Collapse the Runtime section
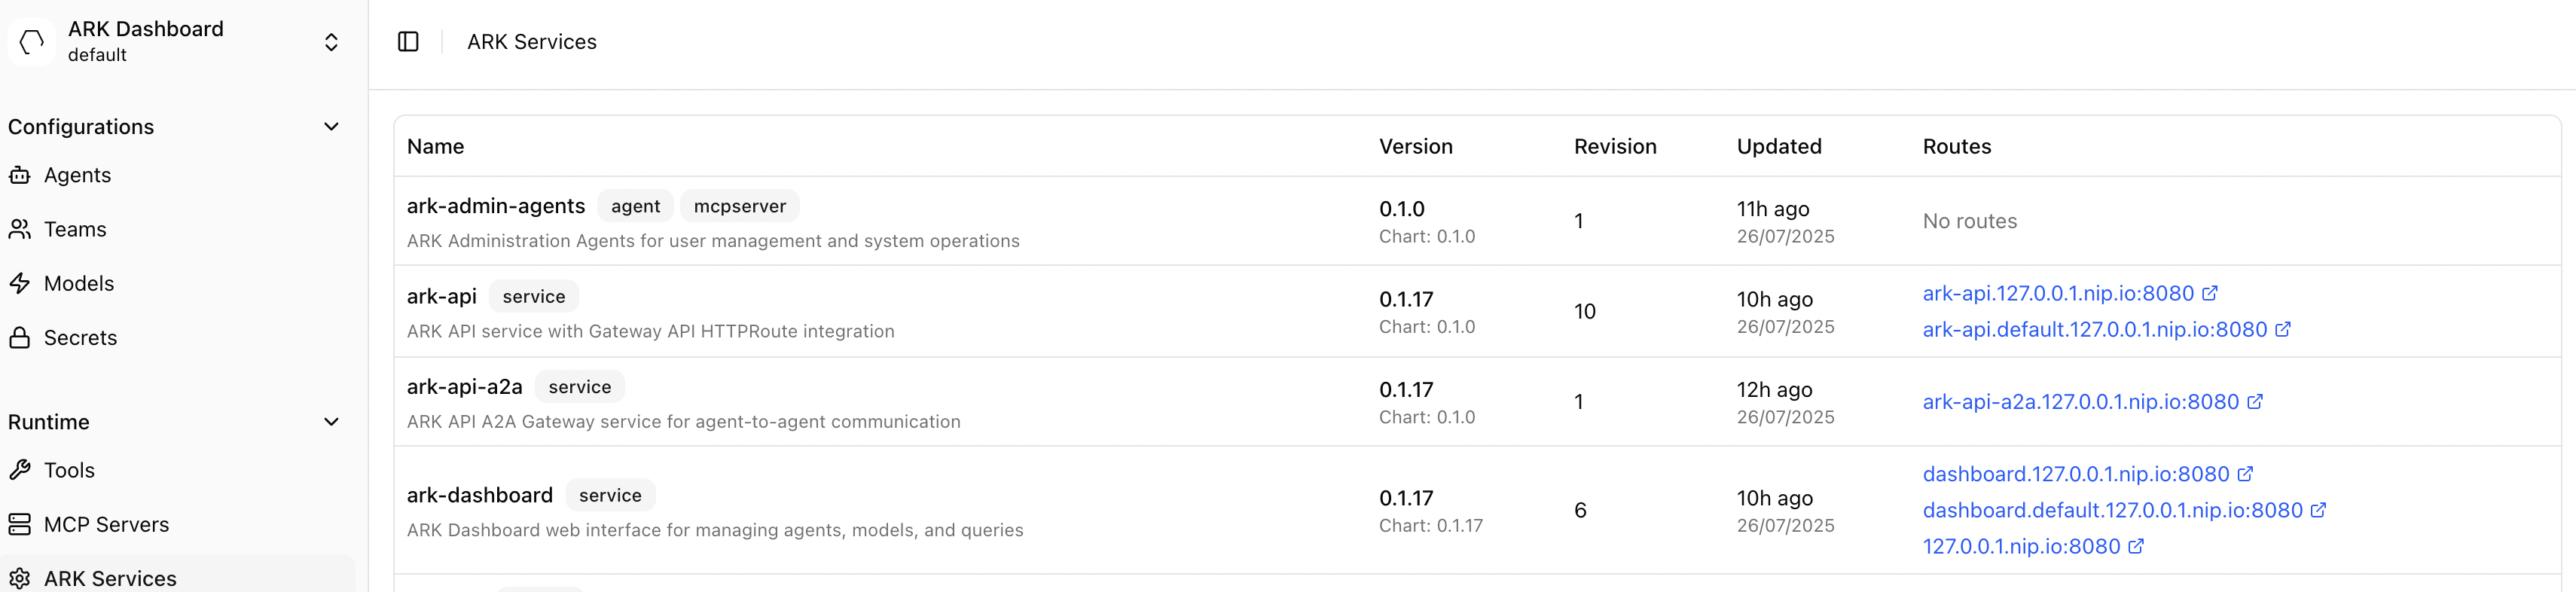Screen dimensions: 2576x592 tap(331, 421)
